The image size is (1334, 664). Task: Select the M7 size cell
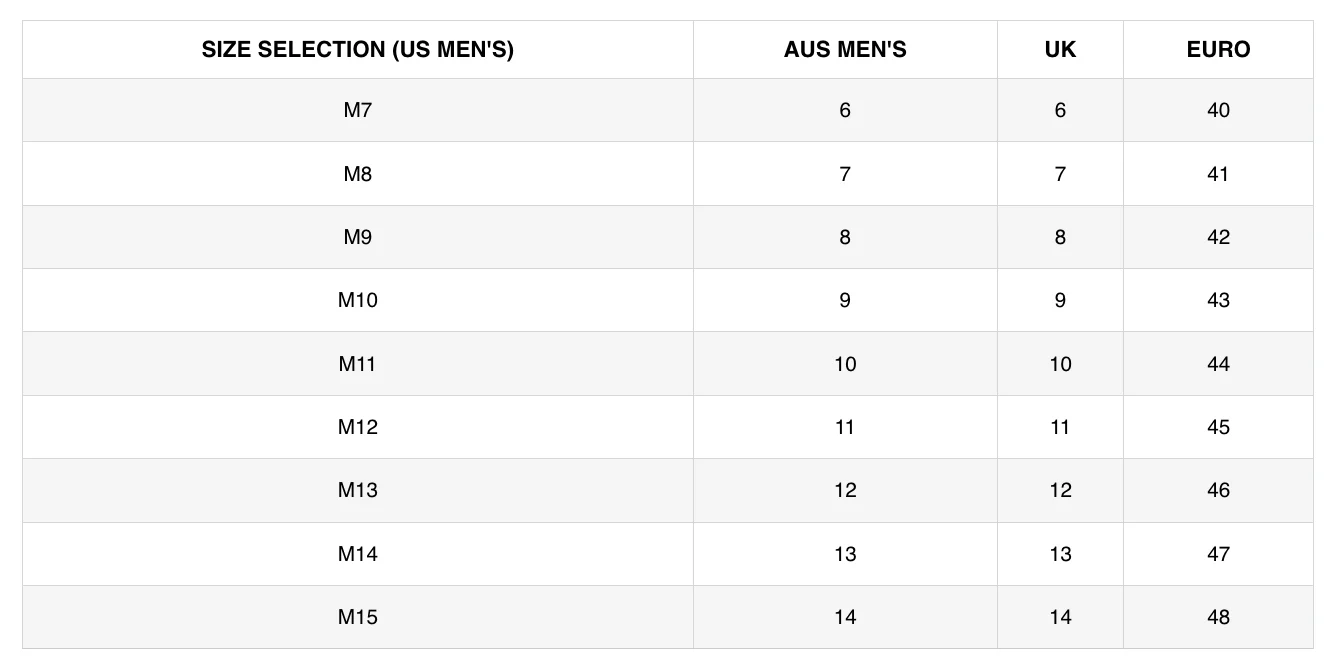pos(357,110)
